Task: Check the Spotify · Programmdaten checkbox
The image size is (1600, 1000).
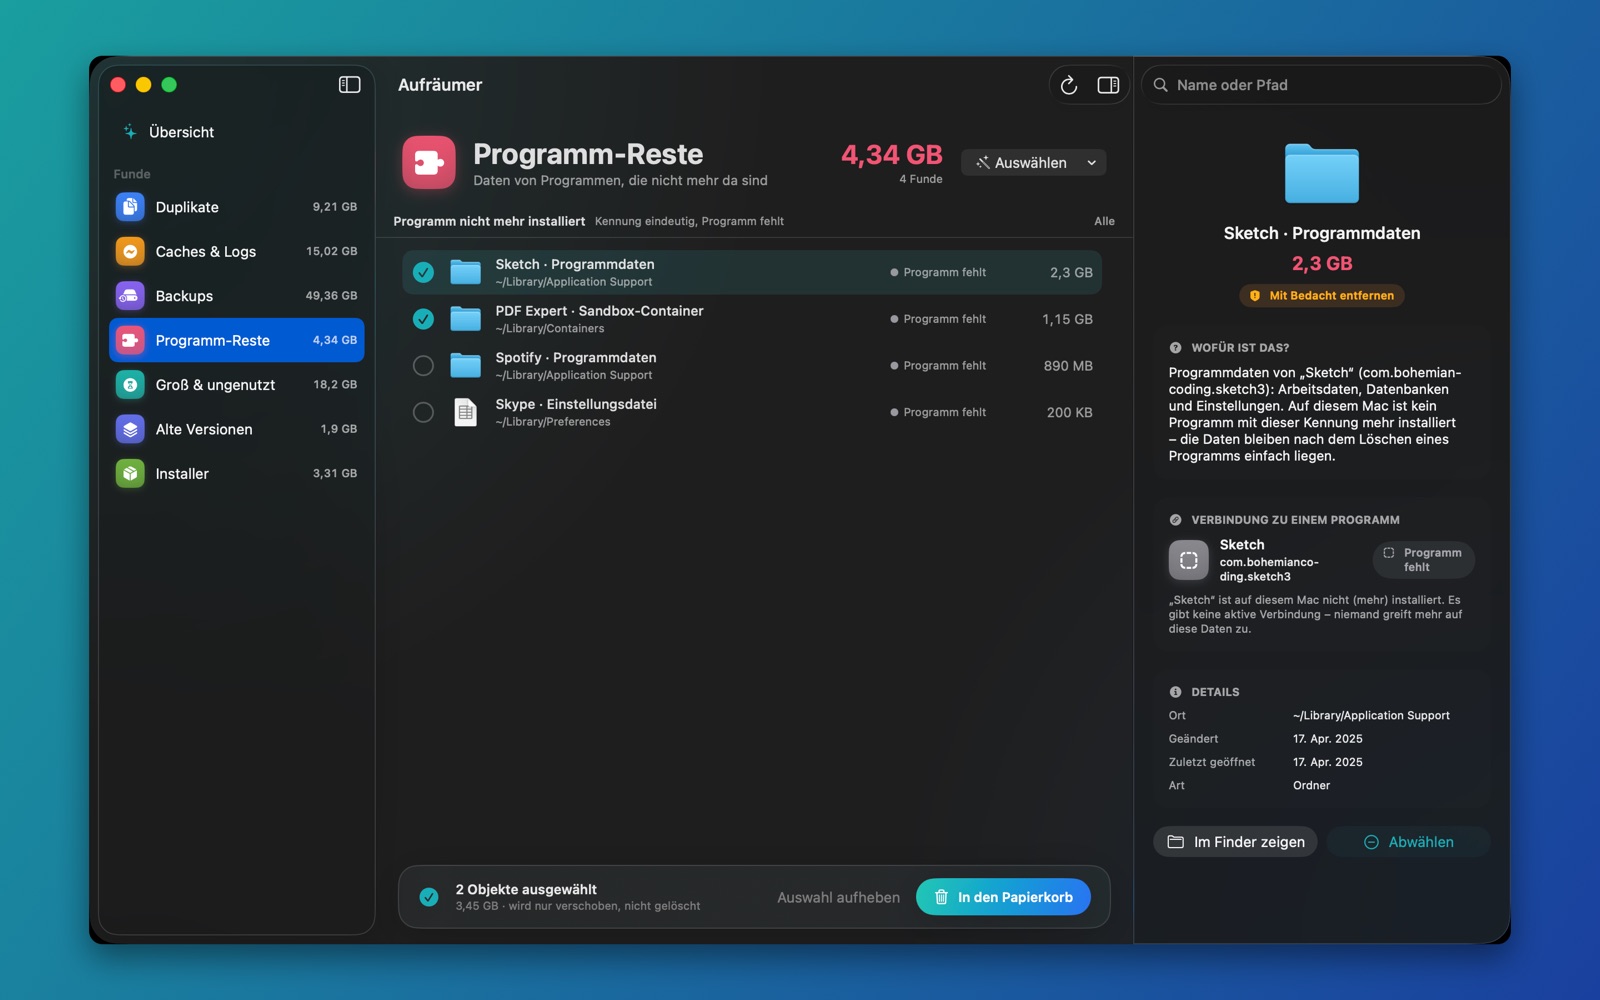Action: (424, 365)
